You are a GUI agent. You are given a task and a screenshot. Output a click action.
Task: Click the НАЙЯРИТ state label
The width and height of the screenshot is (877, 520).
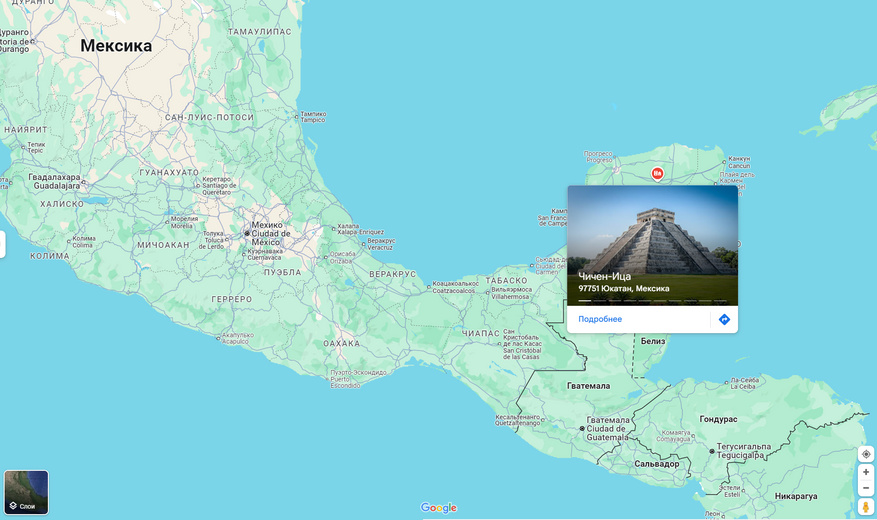coord(26,130)
